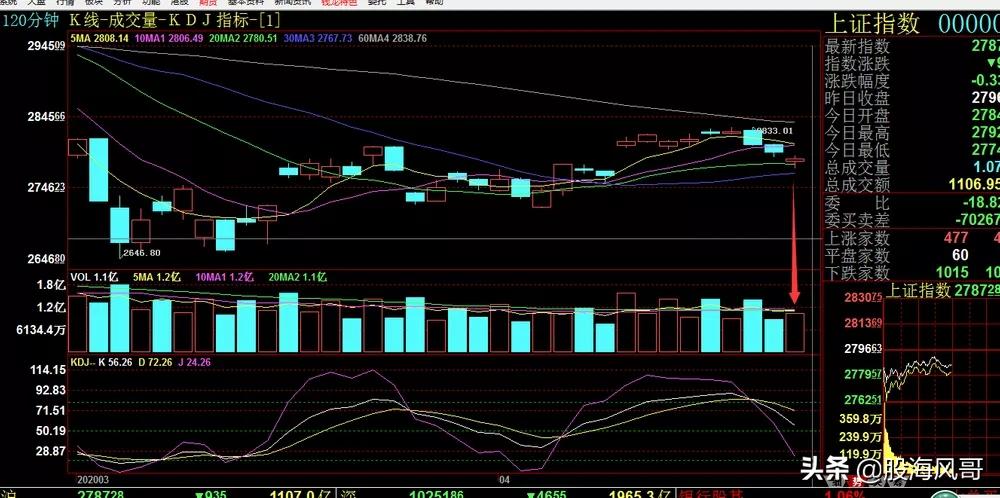Click the VOL 1.1亿 volume label
The width and height of the screenshot is (1000, 498).
94,277
